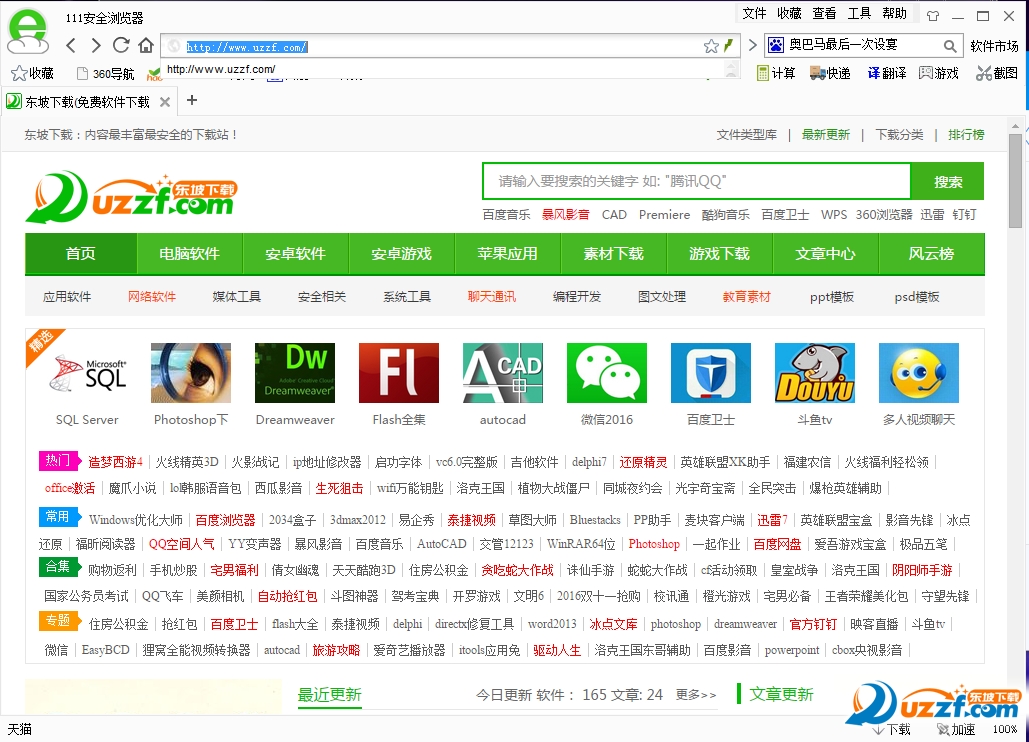Viewport: 1029px width, 742px height.
Task: Close the 东坡下载 tab
Action: pos(165,102)
